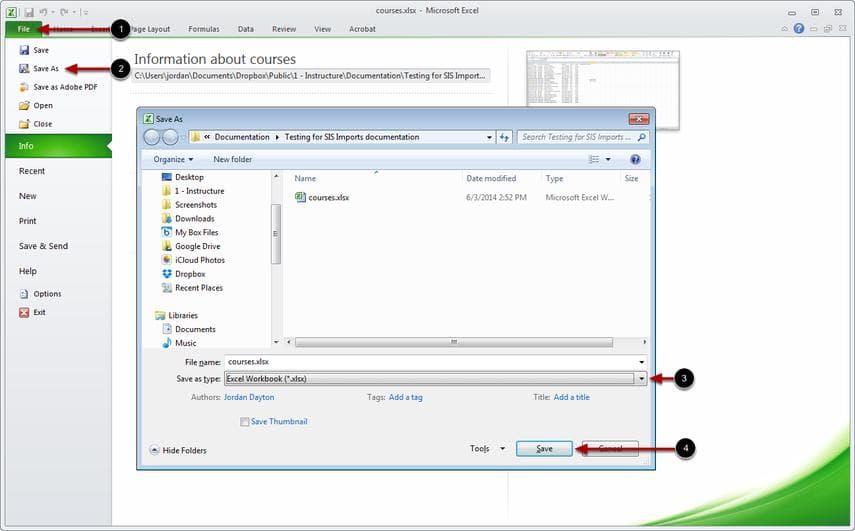The height and width of the screenshot is (531, 855).
Task: Select Recent Places
Action: pyautogui.click(x=192, y=288)
